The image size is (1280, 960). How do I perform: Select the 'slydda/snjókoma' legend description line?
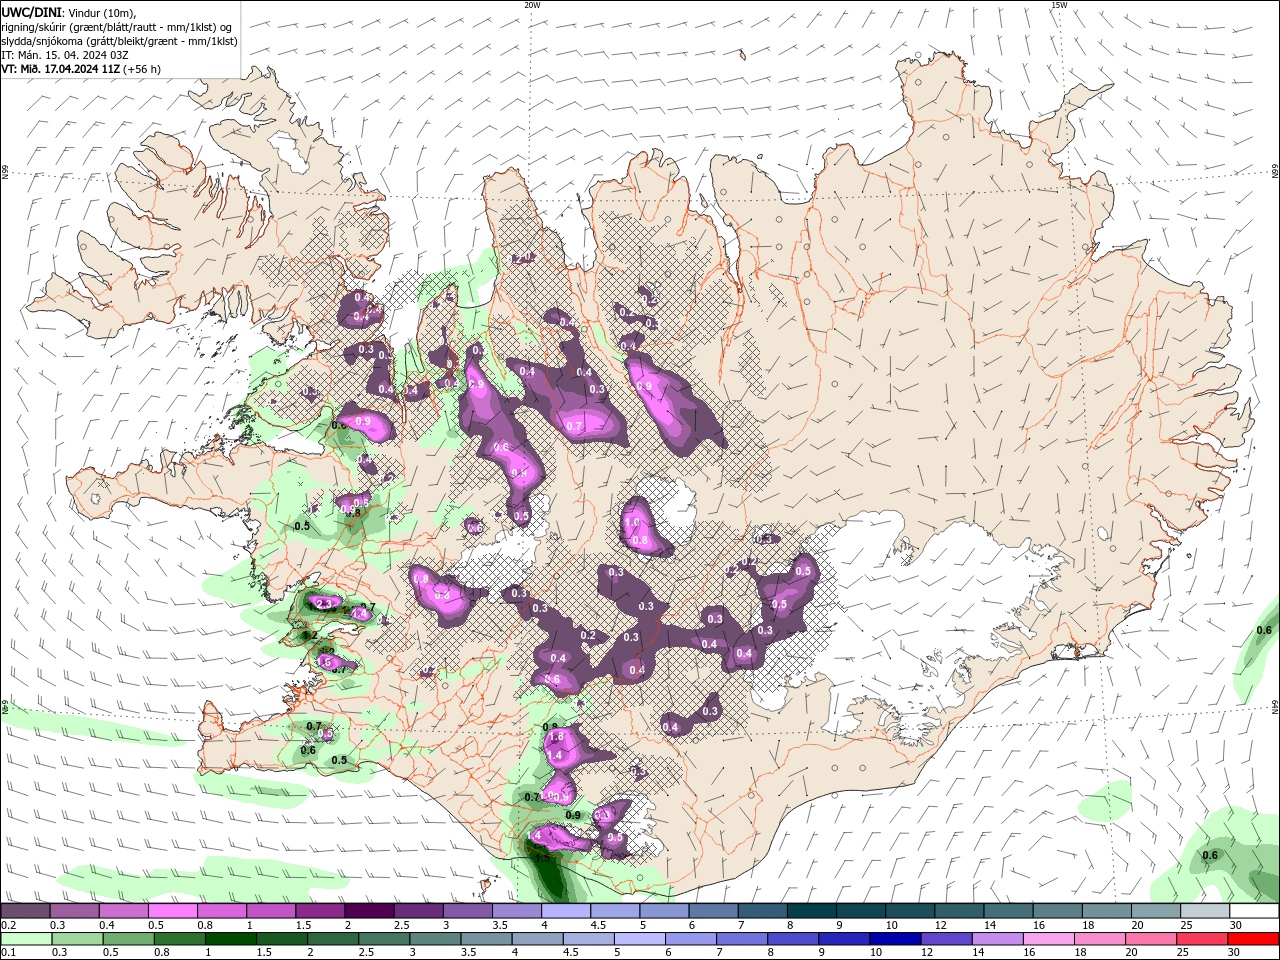point(119,41)
